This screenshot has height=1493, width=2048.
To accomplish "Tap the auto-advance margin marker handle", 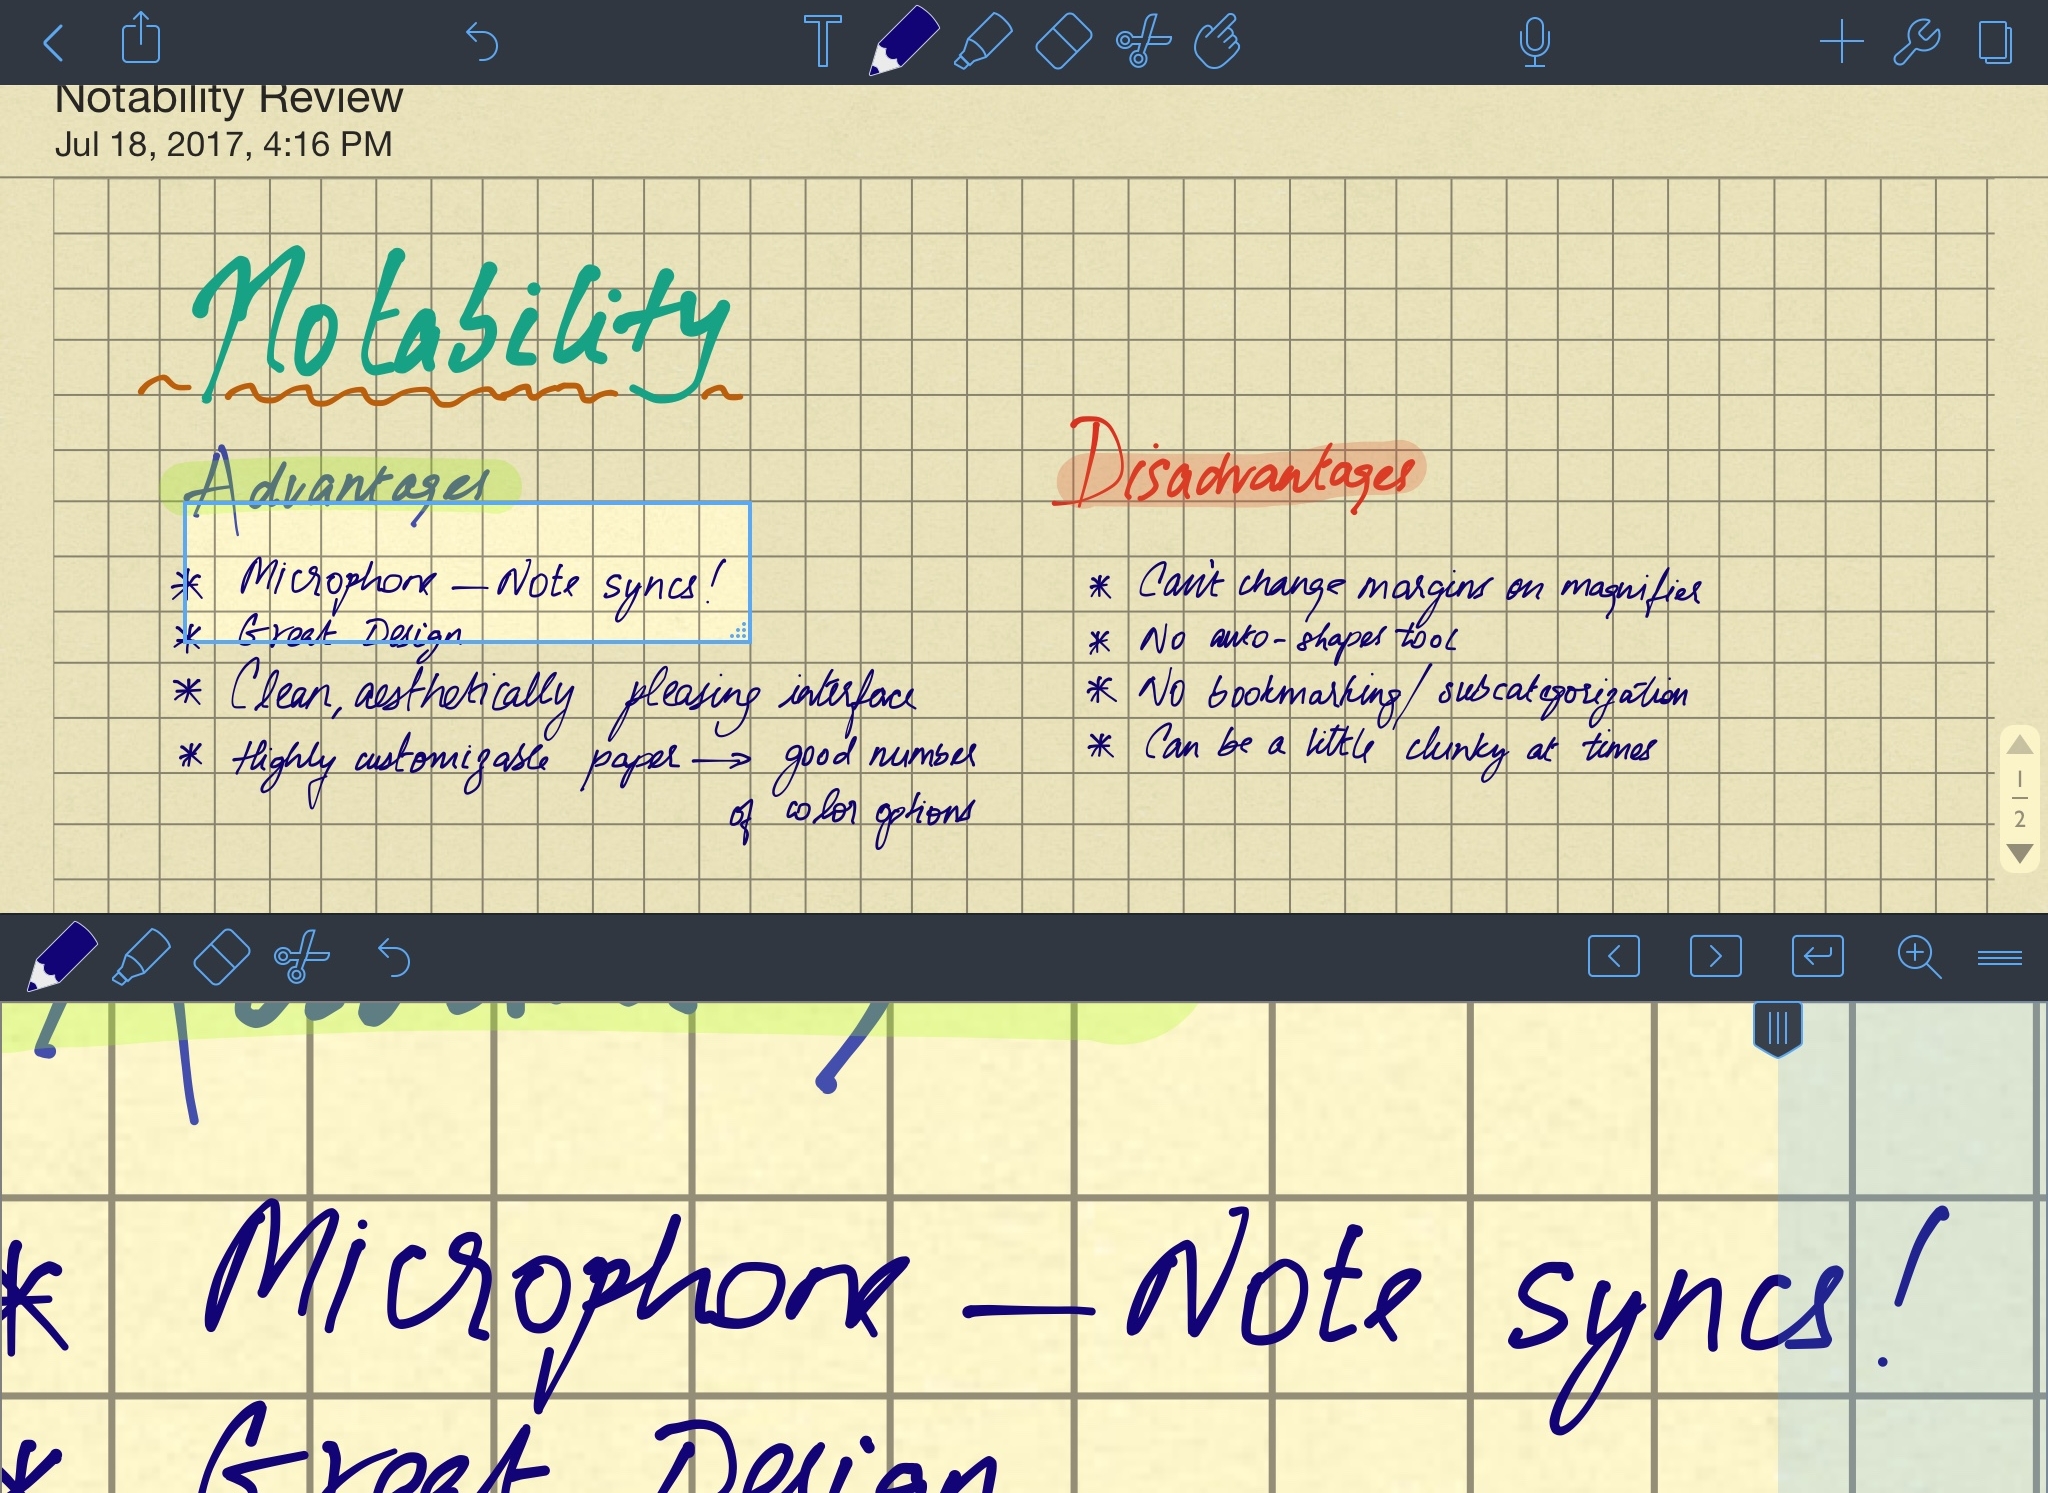I will pos(1778,1029).
